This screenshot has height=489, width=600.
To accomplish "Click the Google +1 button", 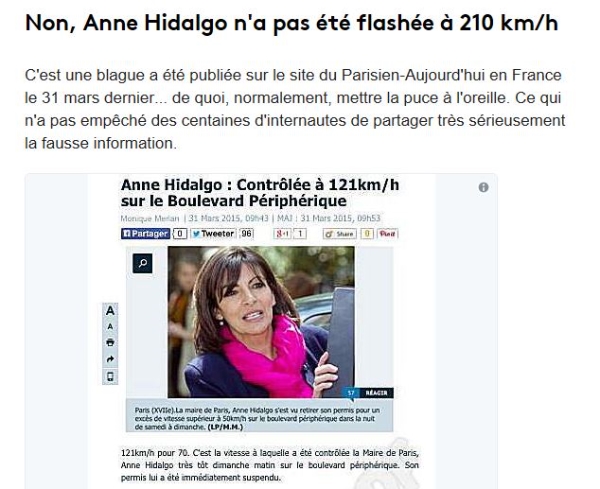I will (282, 234).
